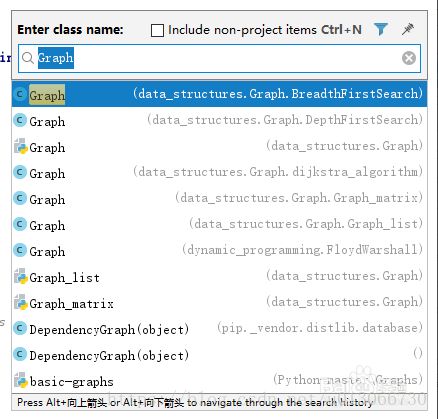438x419 pixels.
Task: Click the Graph search input field
Action: (x=219, y=58)
